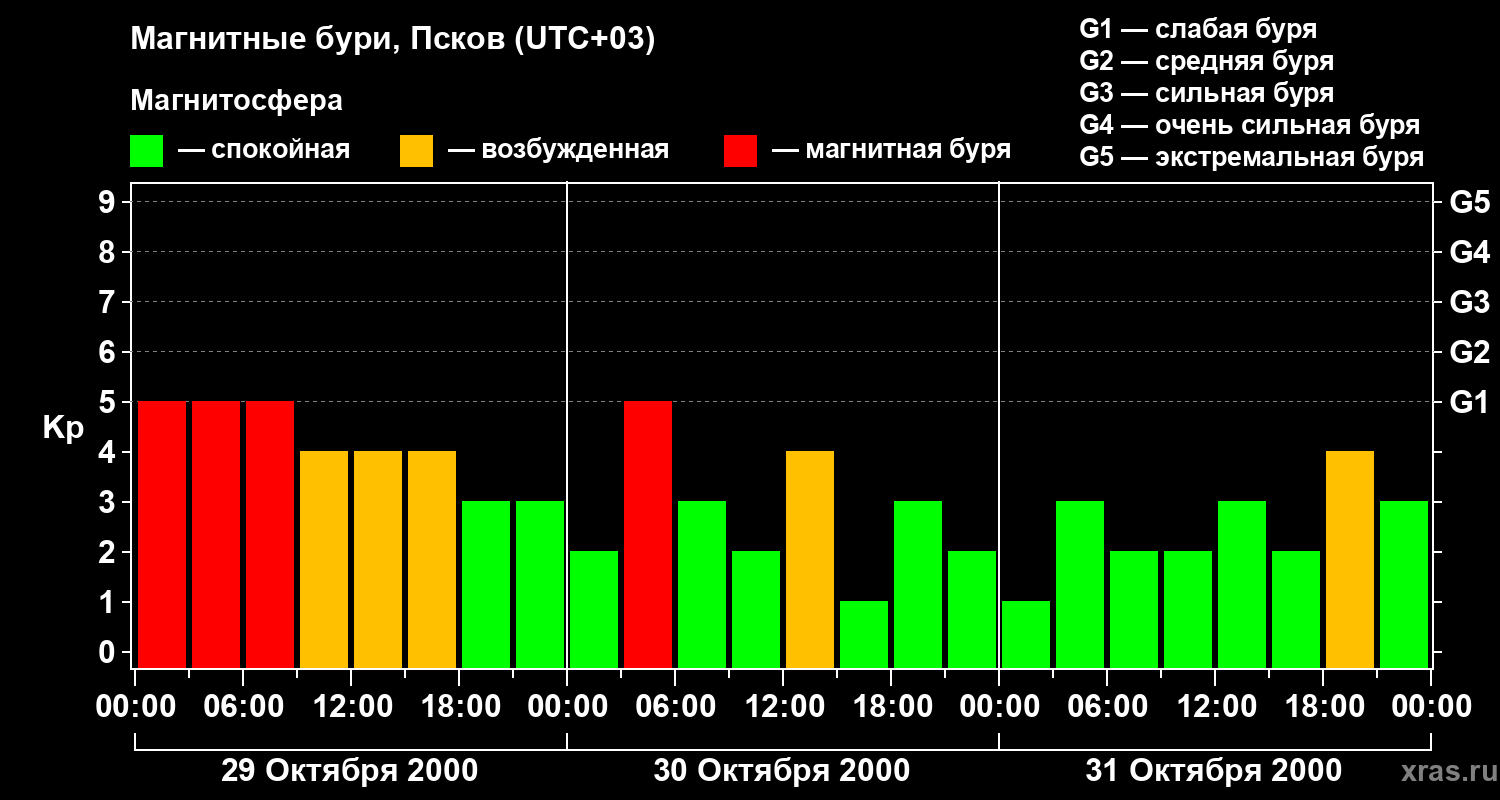Click the '30 Октября 2000' date label

click(782, 771)
